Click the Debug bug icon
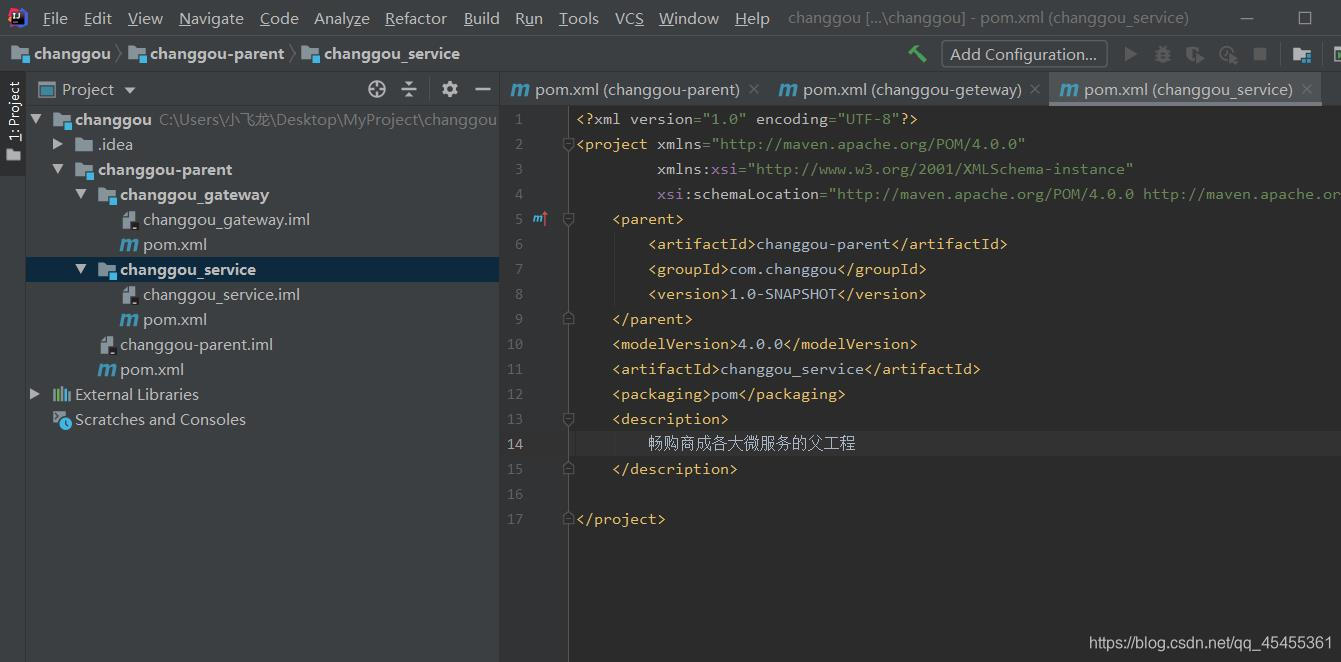 pyautogui.click(x=1162, y=54)
